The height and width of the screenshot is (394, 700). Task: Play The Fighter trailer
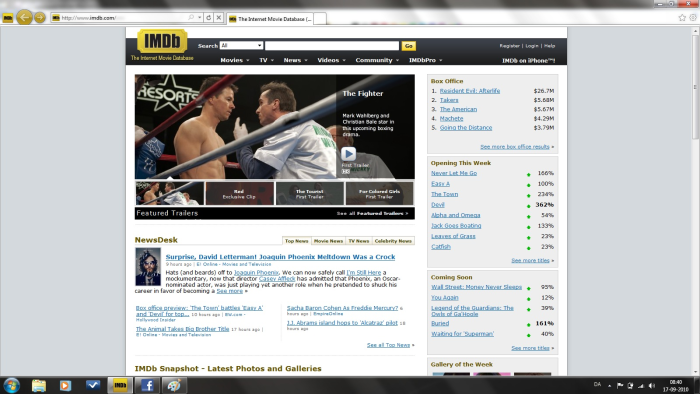pos(348,154)
